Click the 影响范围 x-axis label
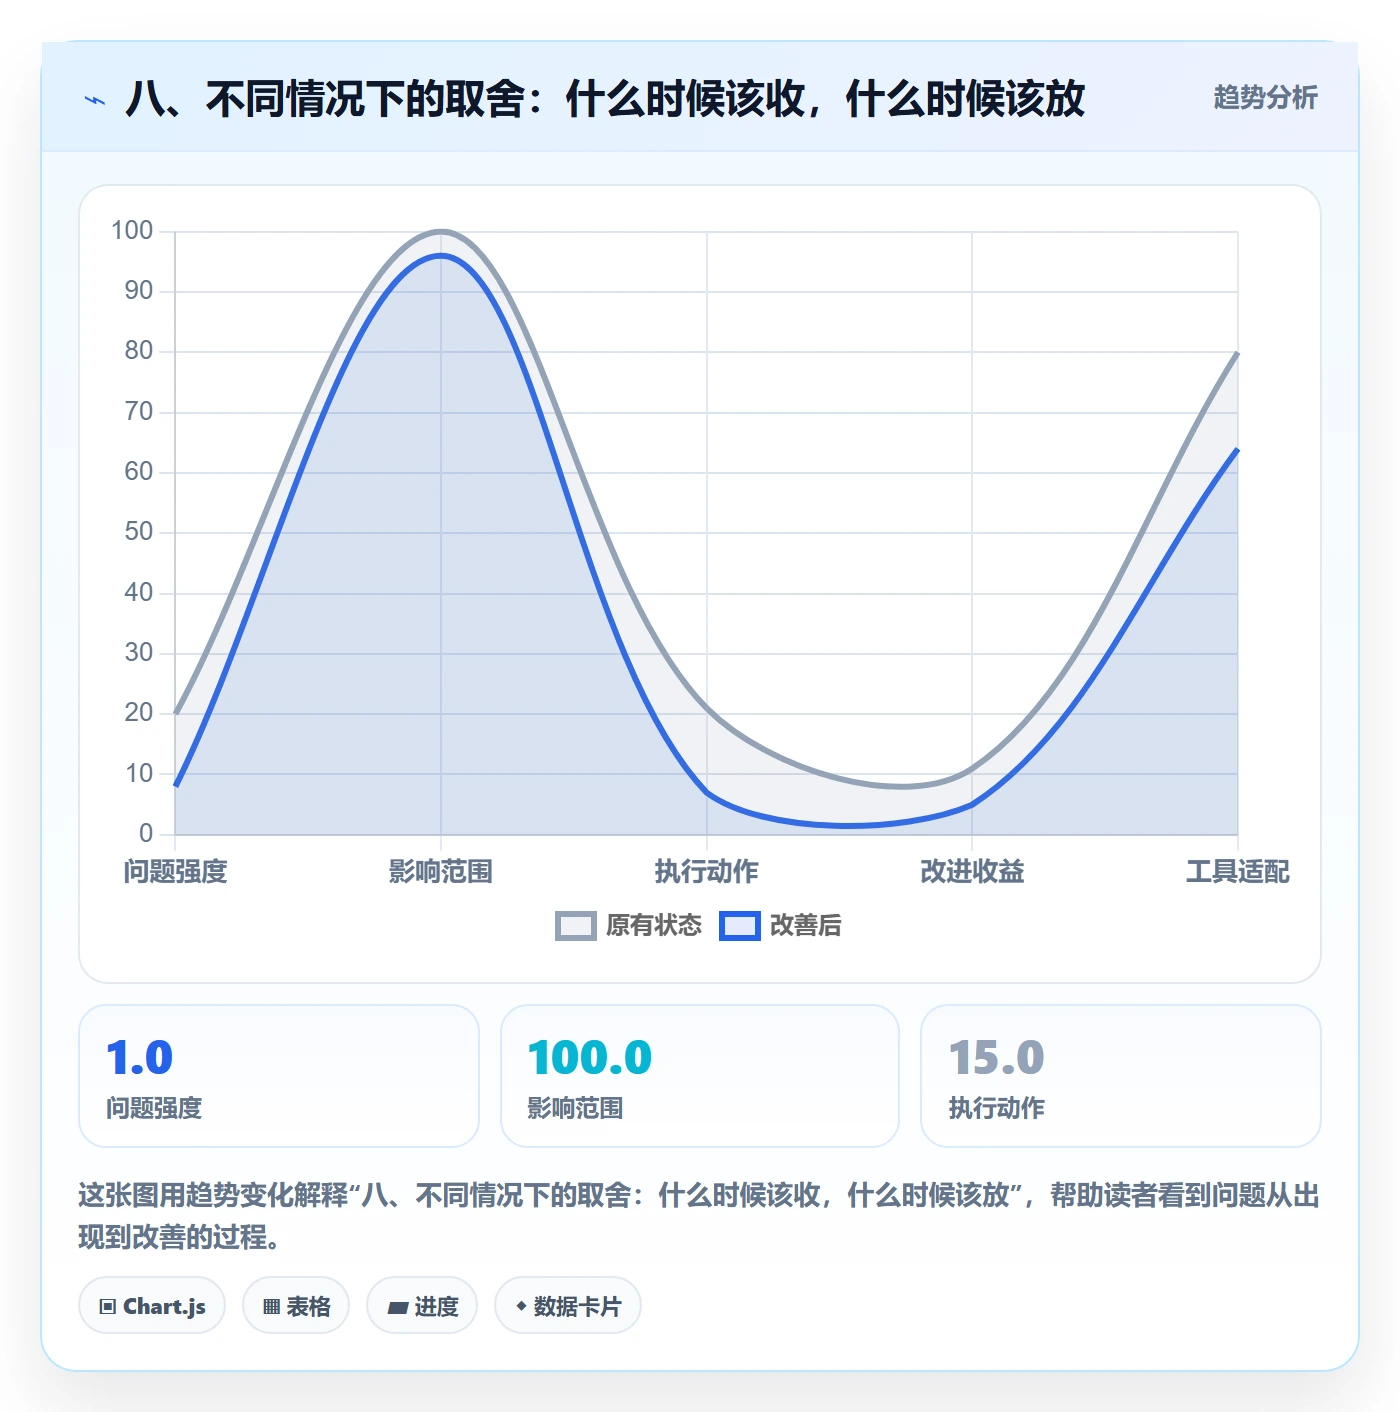 tap(441, 872)
